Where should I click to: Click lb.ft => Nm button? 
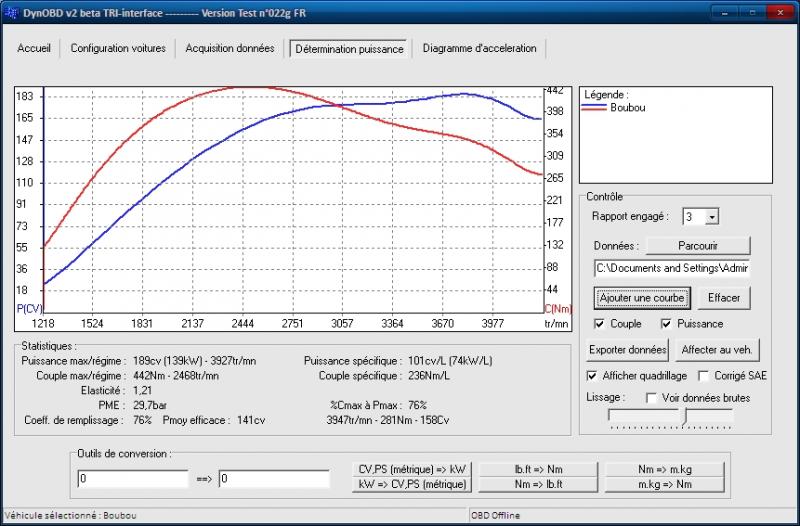pyautogui.click(x=538, y=469)
